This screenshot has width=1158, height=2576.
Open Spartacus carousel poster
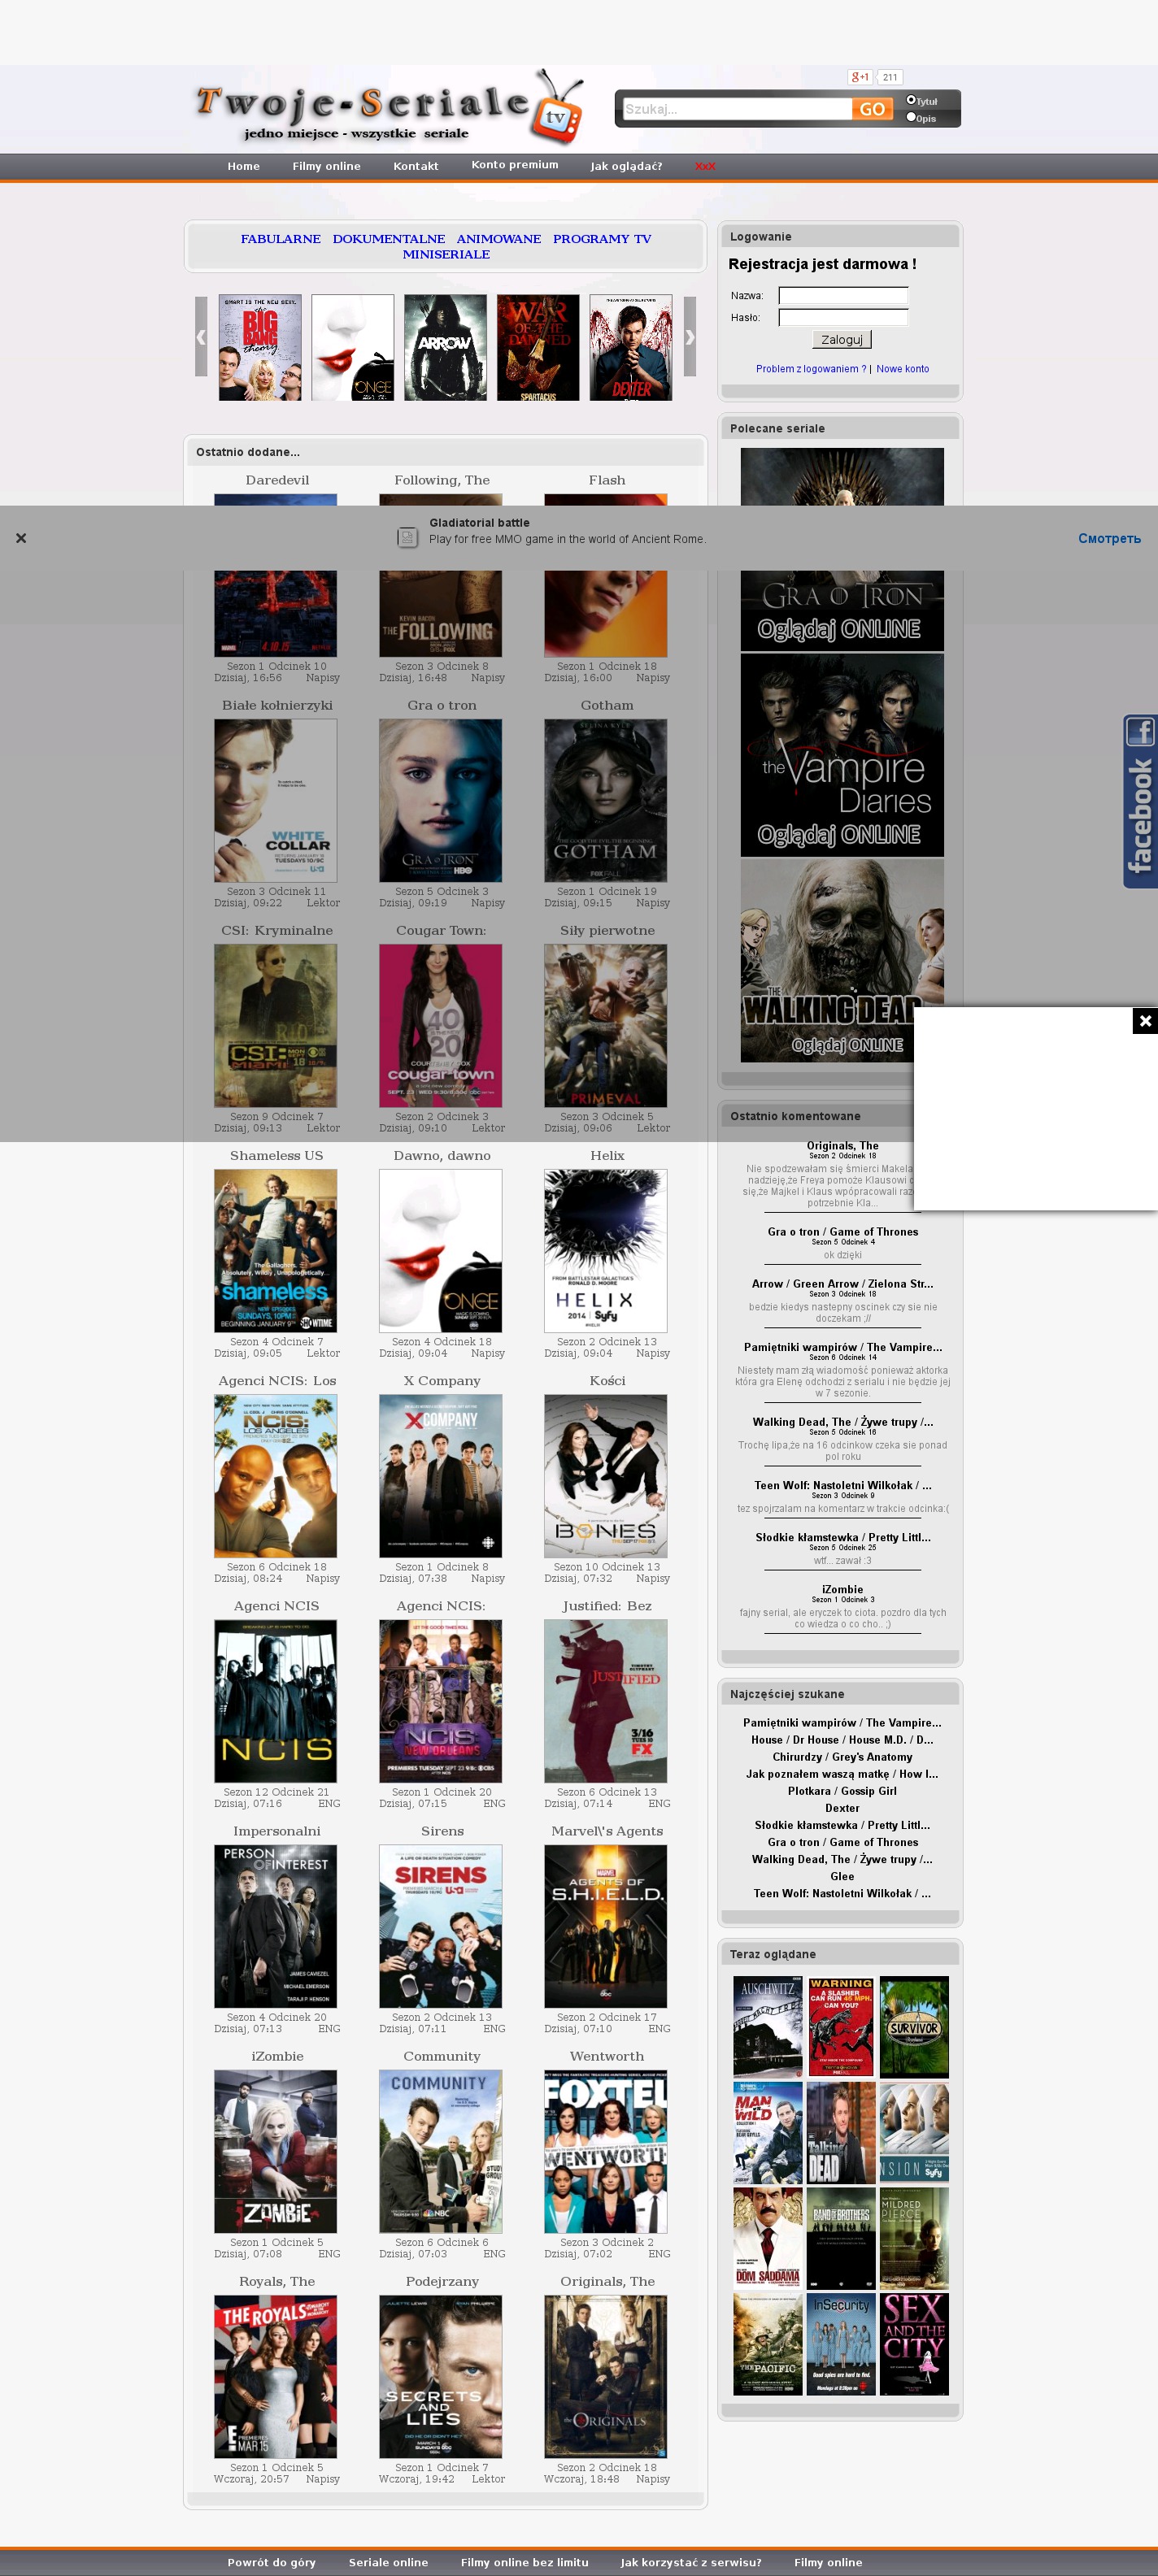[x=538, y=348]
